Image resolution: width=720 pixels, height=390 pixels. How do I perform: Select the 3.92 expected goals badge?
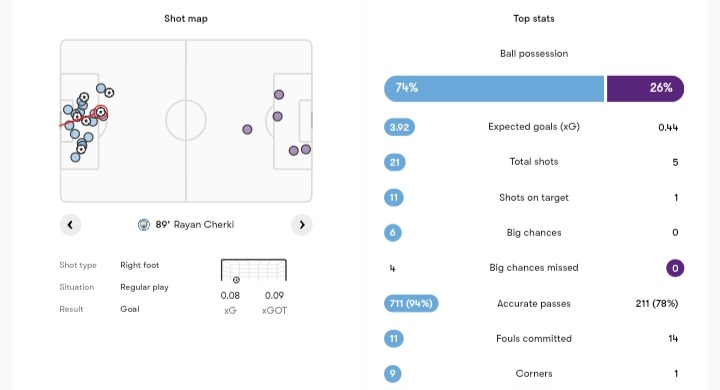pyautogui.click(x=399, y=127)
